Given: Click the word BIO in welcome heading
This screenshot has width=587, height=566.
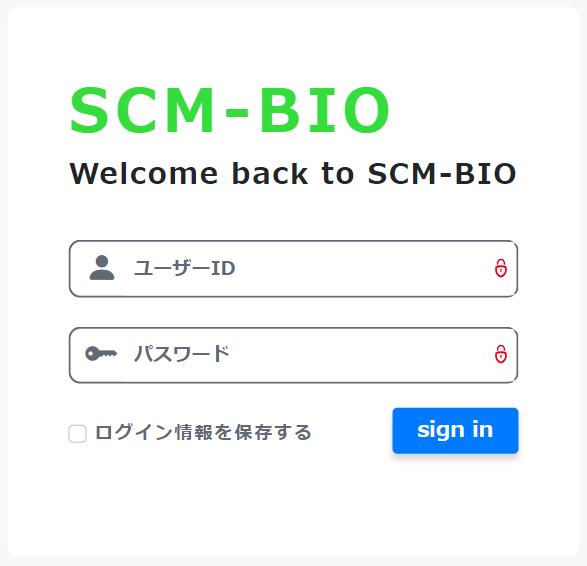Looking at the screenshot, I should coord(486,174).
